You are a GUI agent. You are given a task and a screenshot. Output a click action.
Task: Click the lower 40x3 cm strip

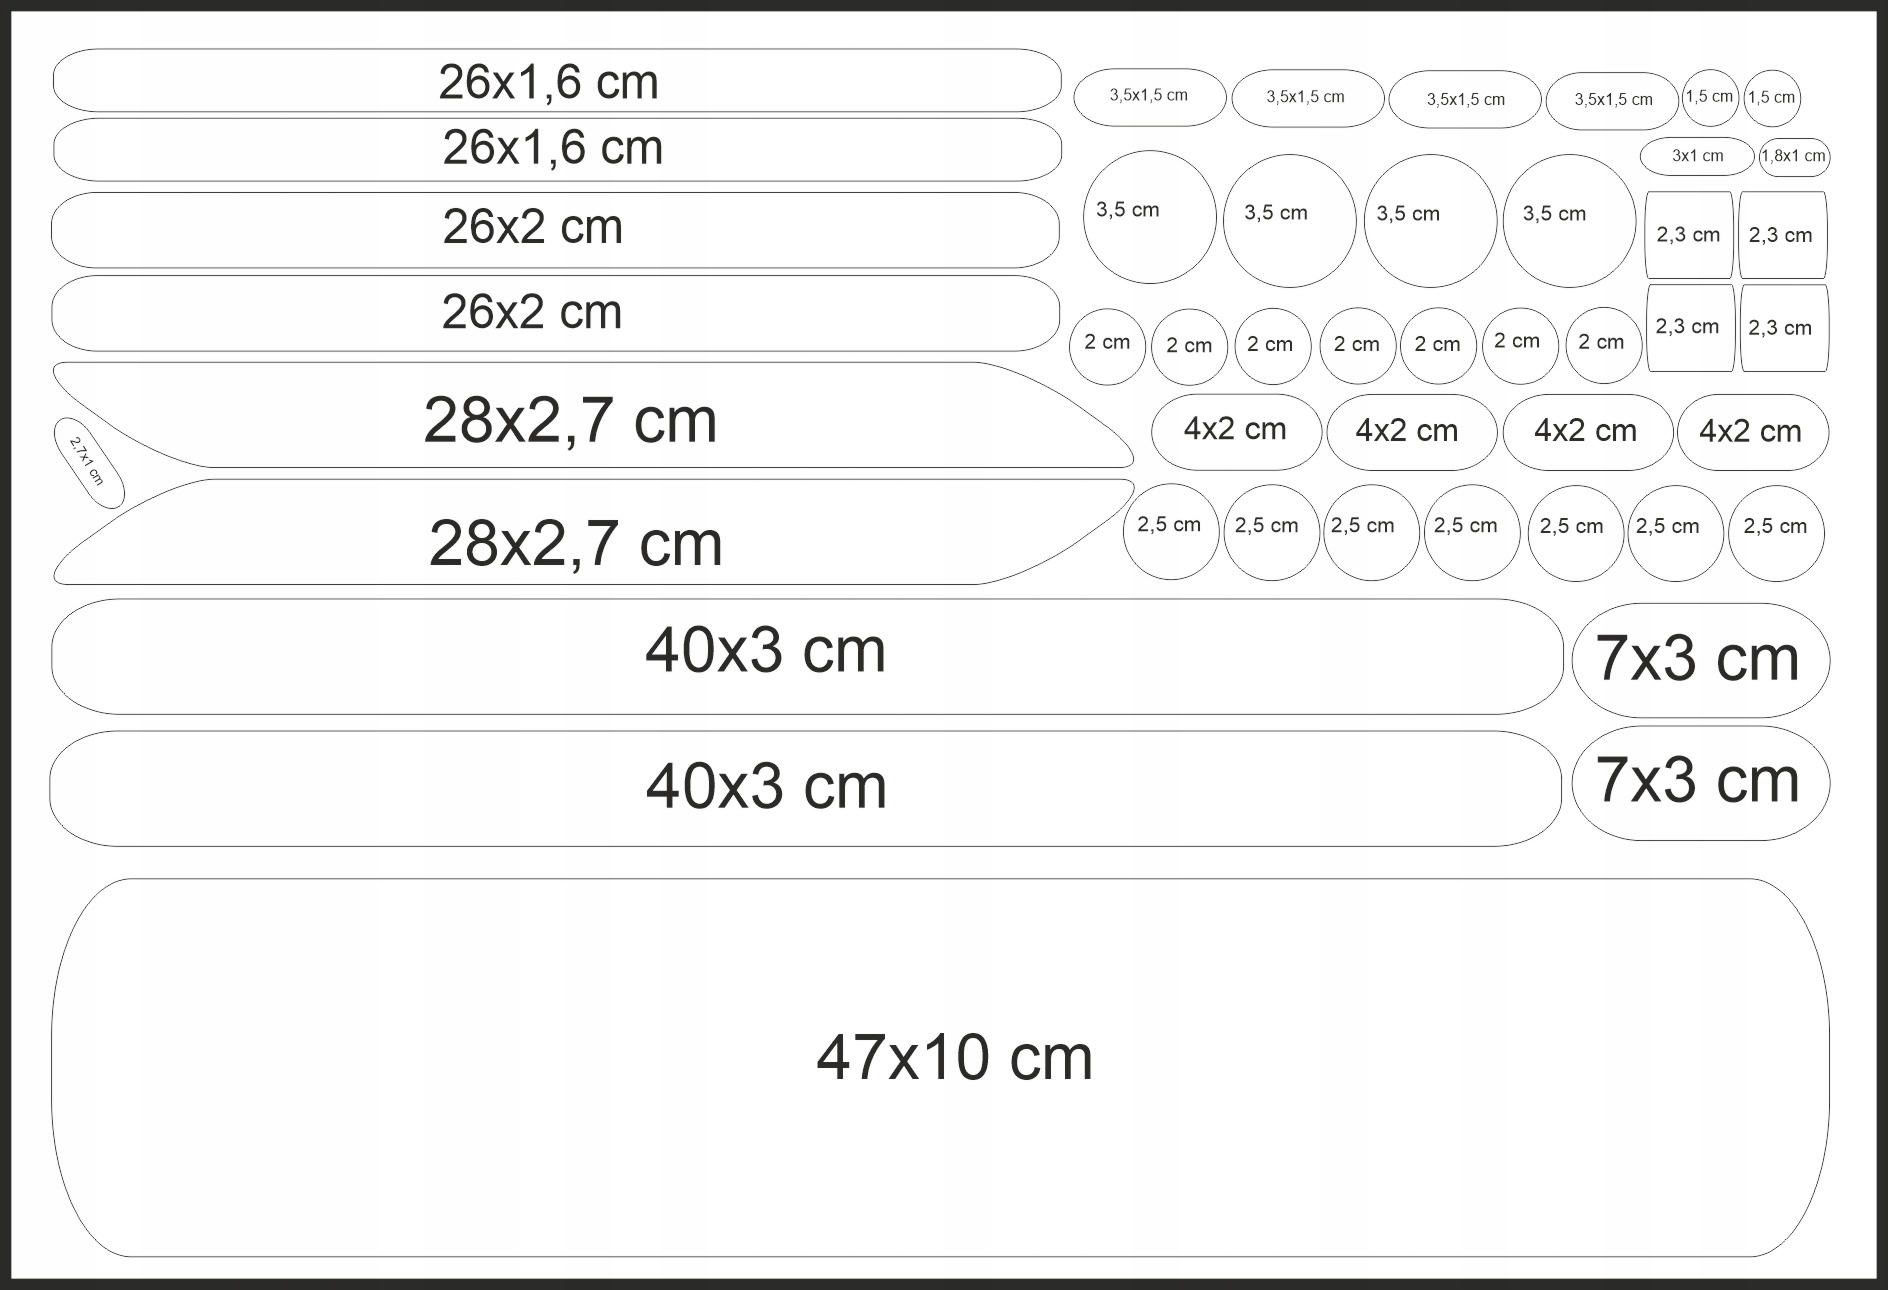(805, 788)
